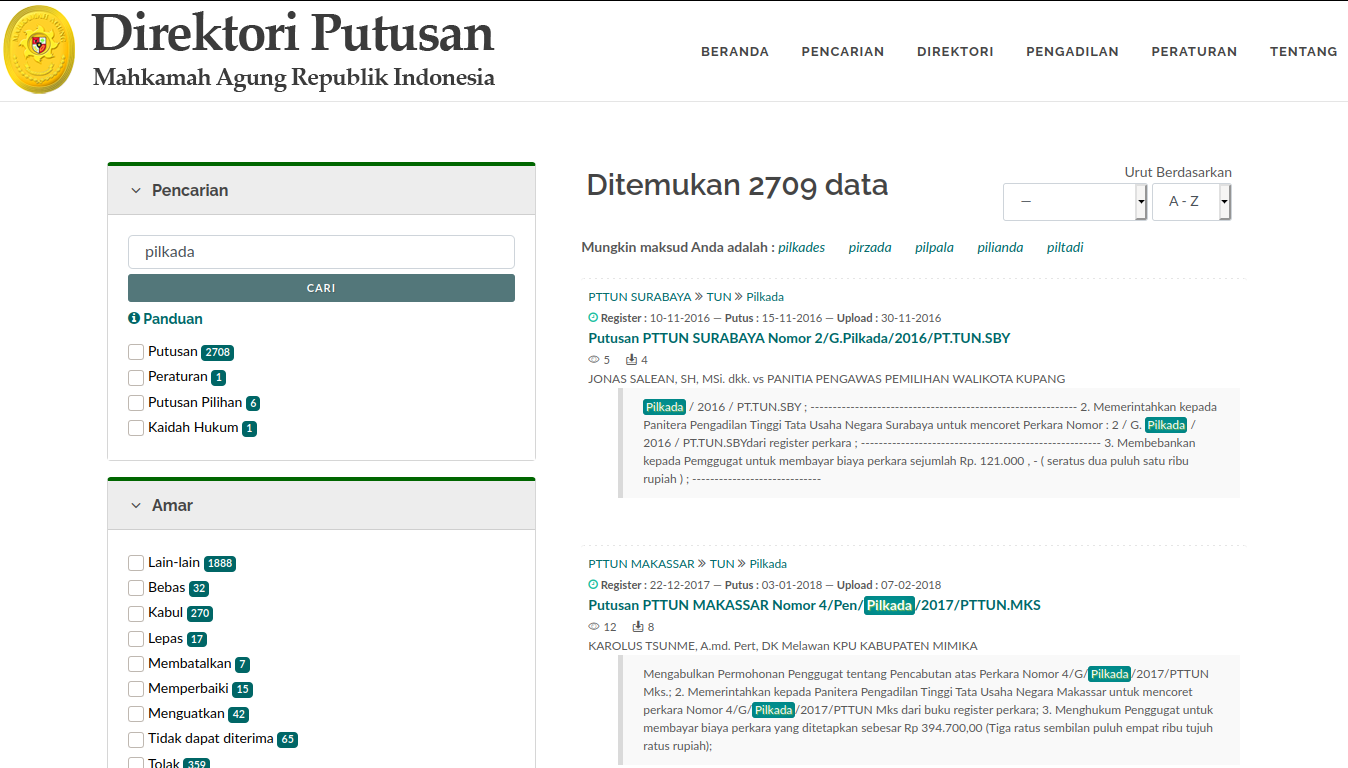Click the pilpala suggestion link
Screen dimensions: 1348x768
934,247
